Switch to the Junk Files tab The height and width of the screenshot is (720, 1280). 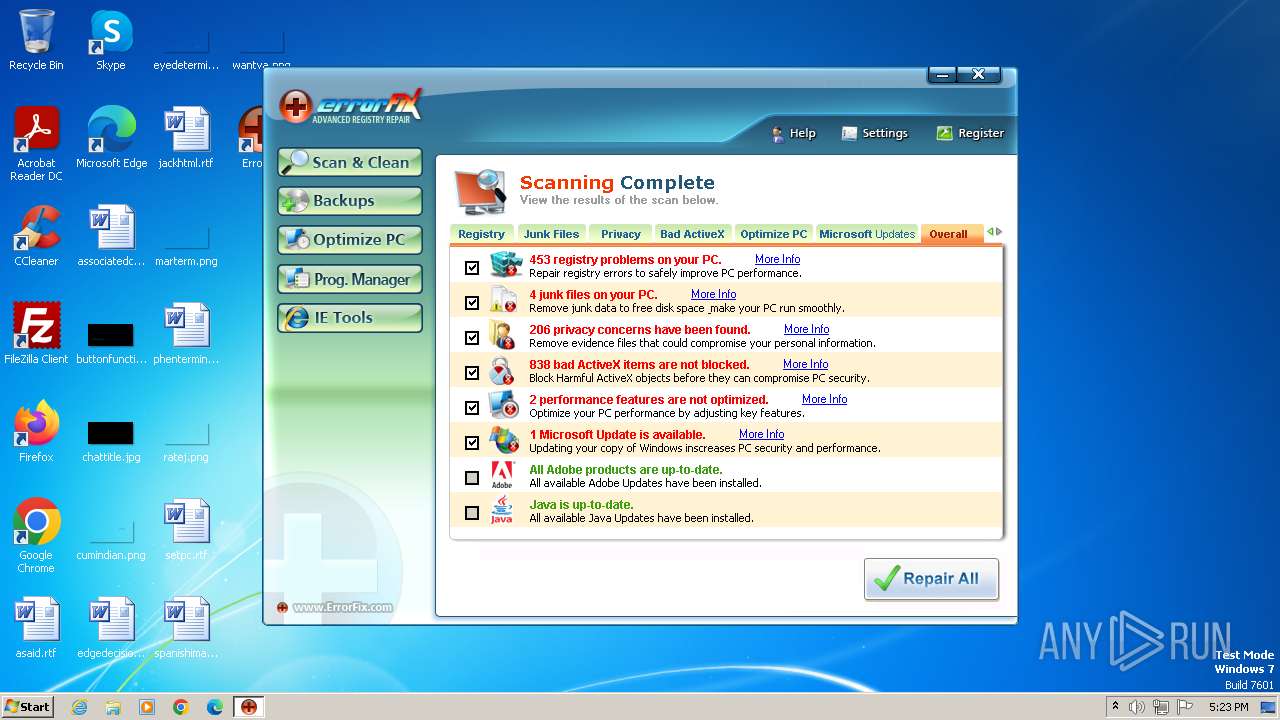(x=551, y=234)
